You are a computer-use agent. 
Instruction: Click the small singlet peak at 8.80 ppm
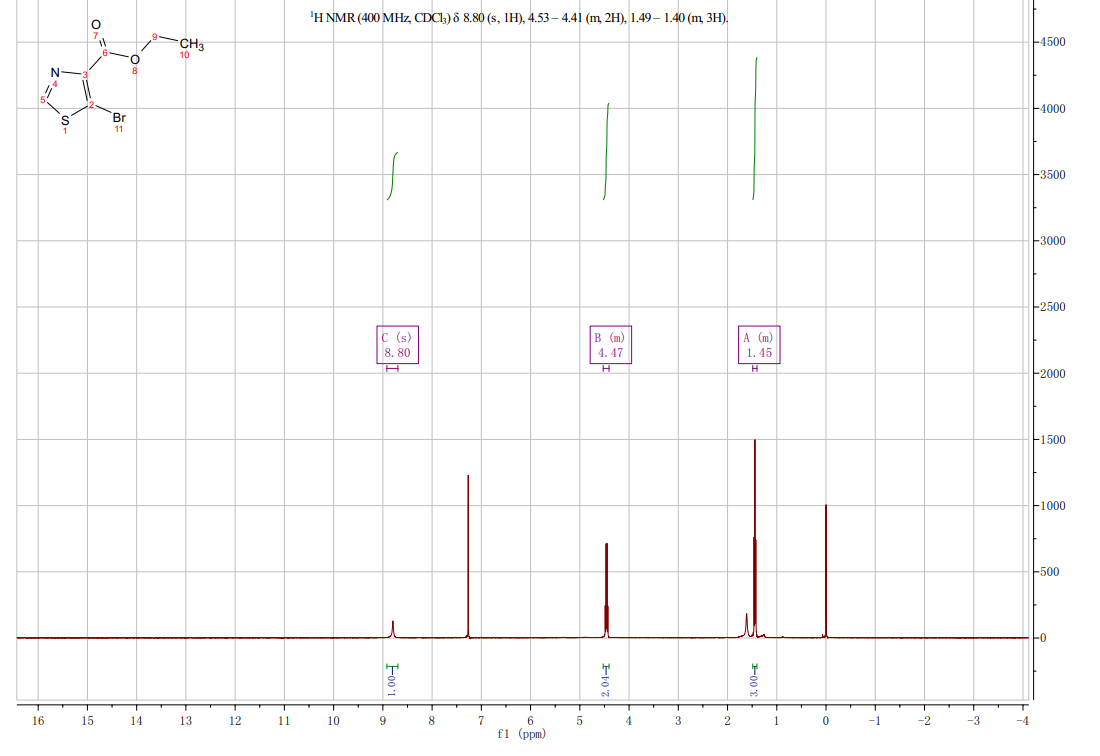(393, 628)
